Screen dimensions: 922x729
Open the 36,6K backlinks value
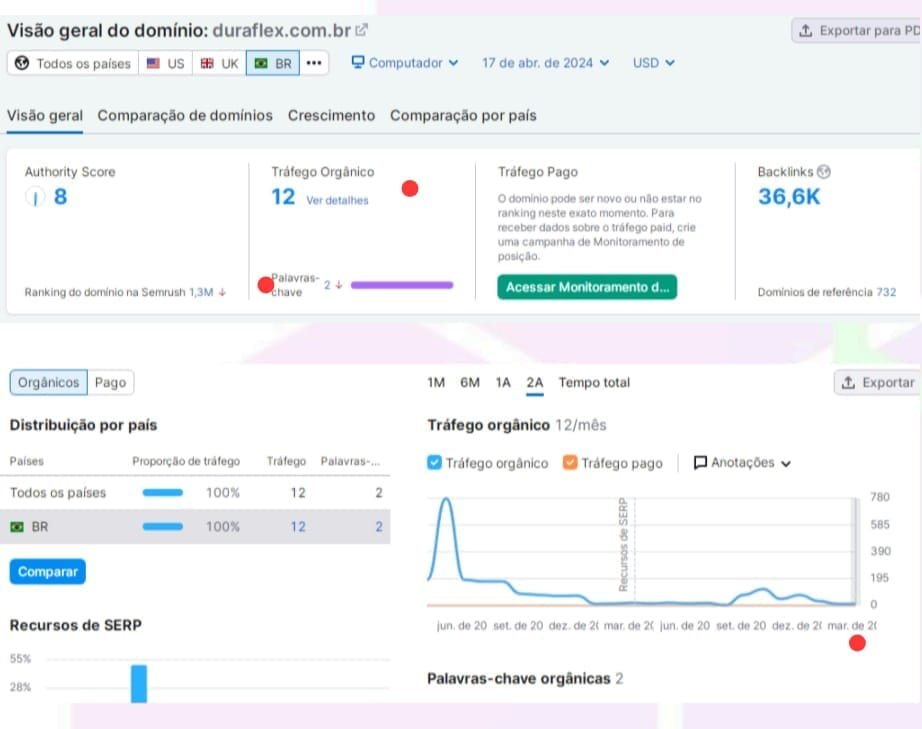[x=789, y=197]
